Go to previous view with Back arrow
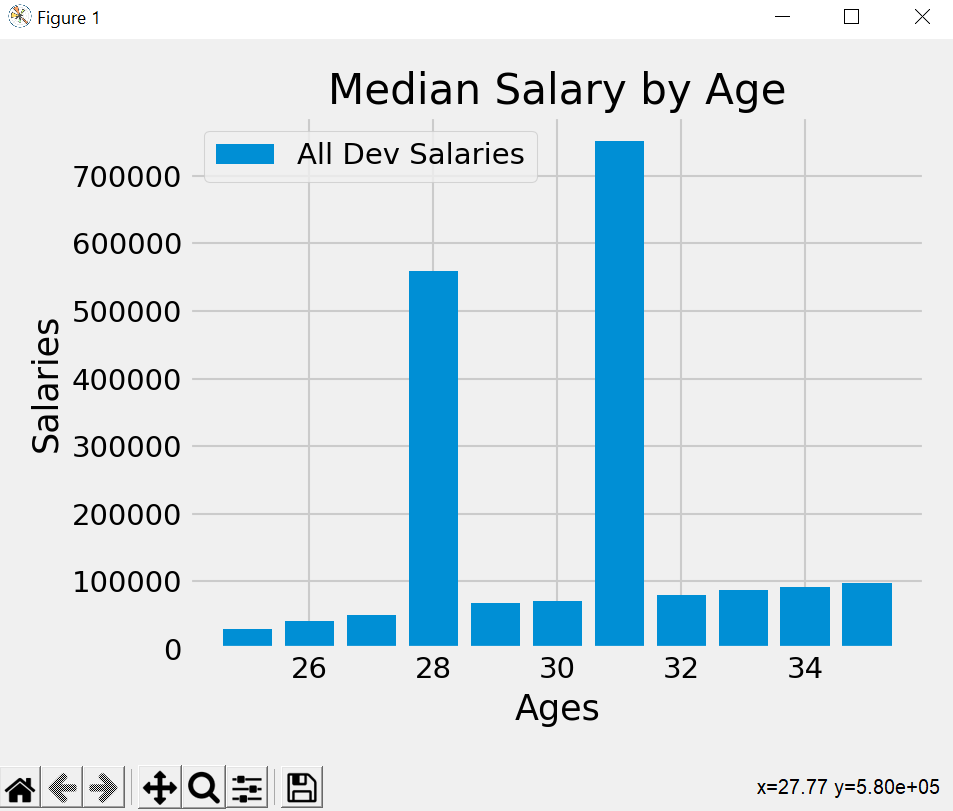Image resolution: width=953 pixels, height=811 pixels. pyautogui.click(x=61, y=787)
